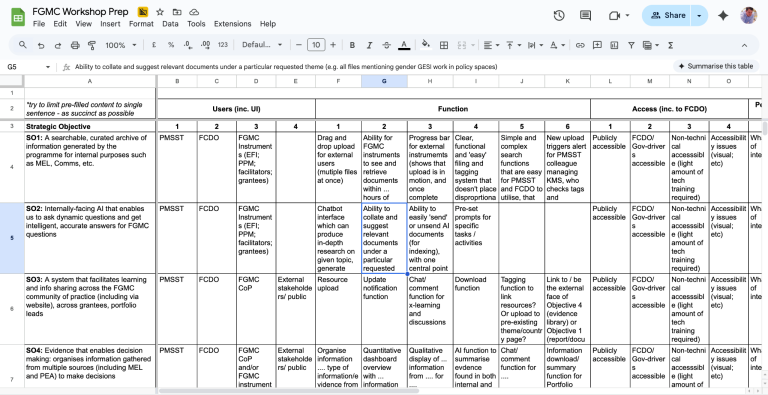Viewport: 768px width, 395px height.
Task: Click the move to folder icon
Action: click(x=177, y=12)
